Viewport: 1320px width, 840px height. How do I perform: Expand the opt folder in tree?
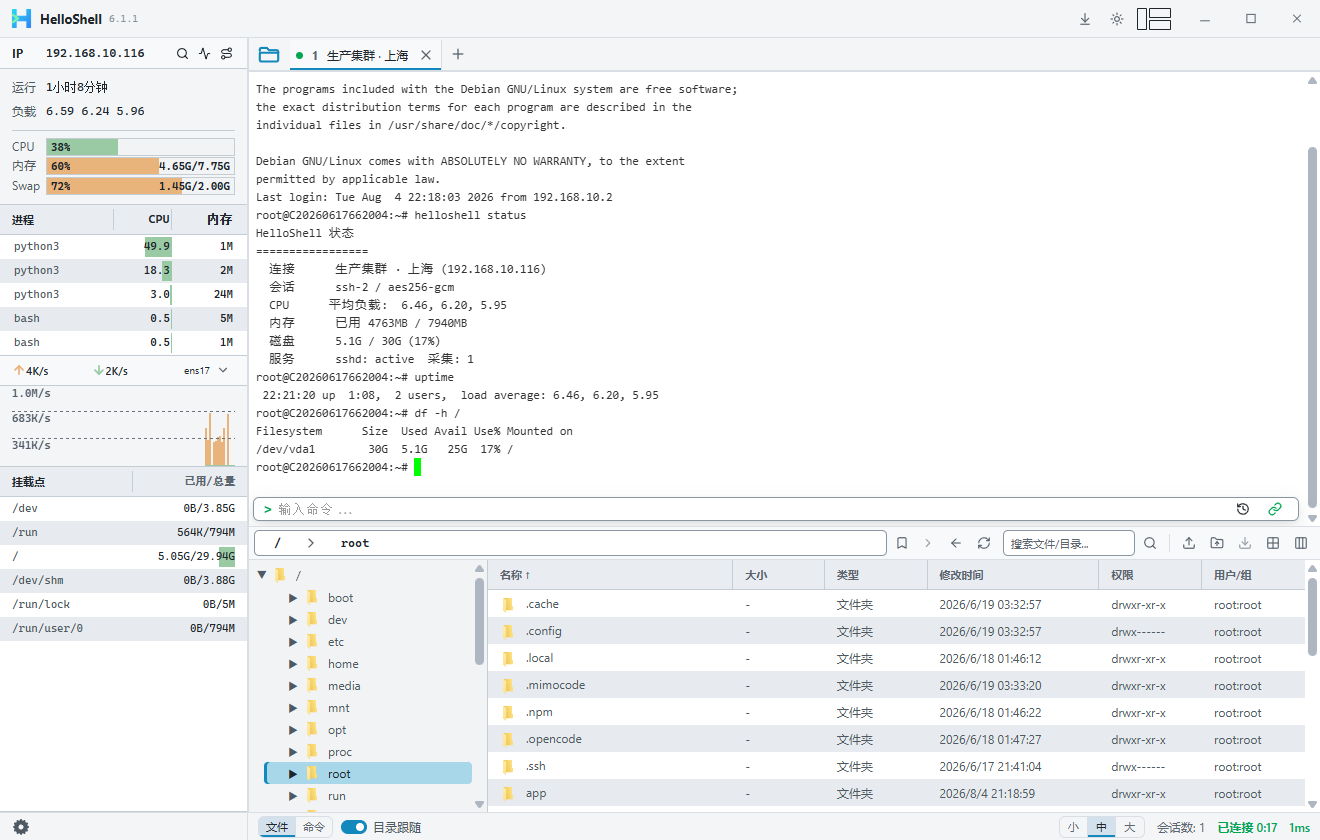pos(293,730)
